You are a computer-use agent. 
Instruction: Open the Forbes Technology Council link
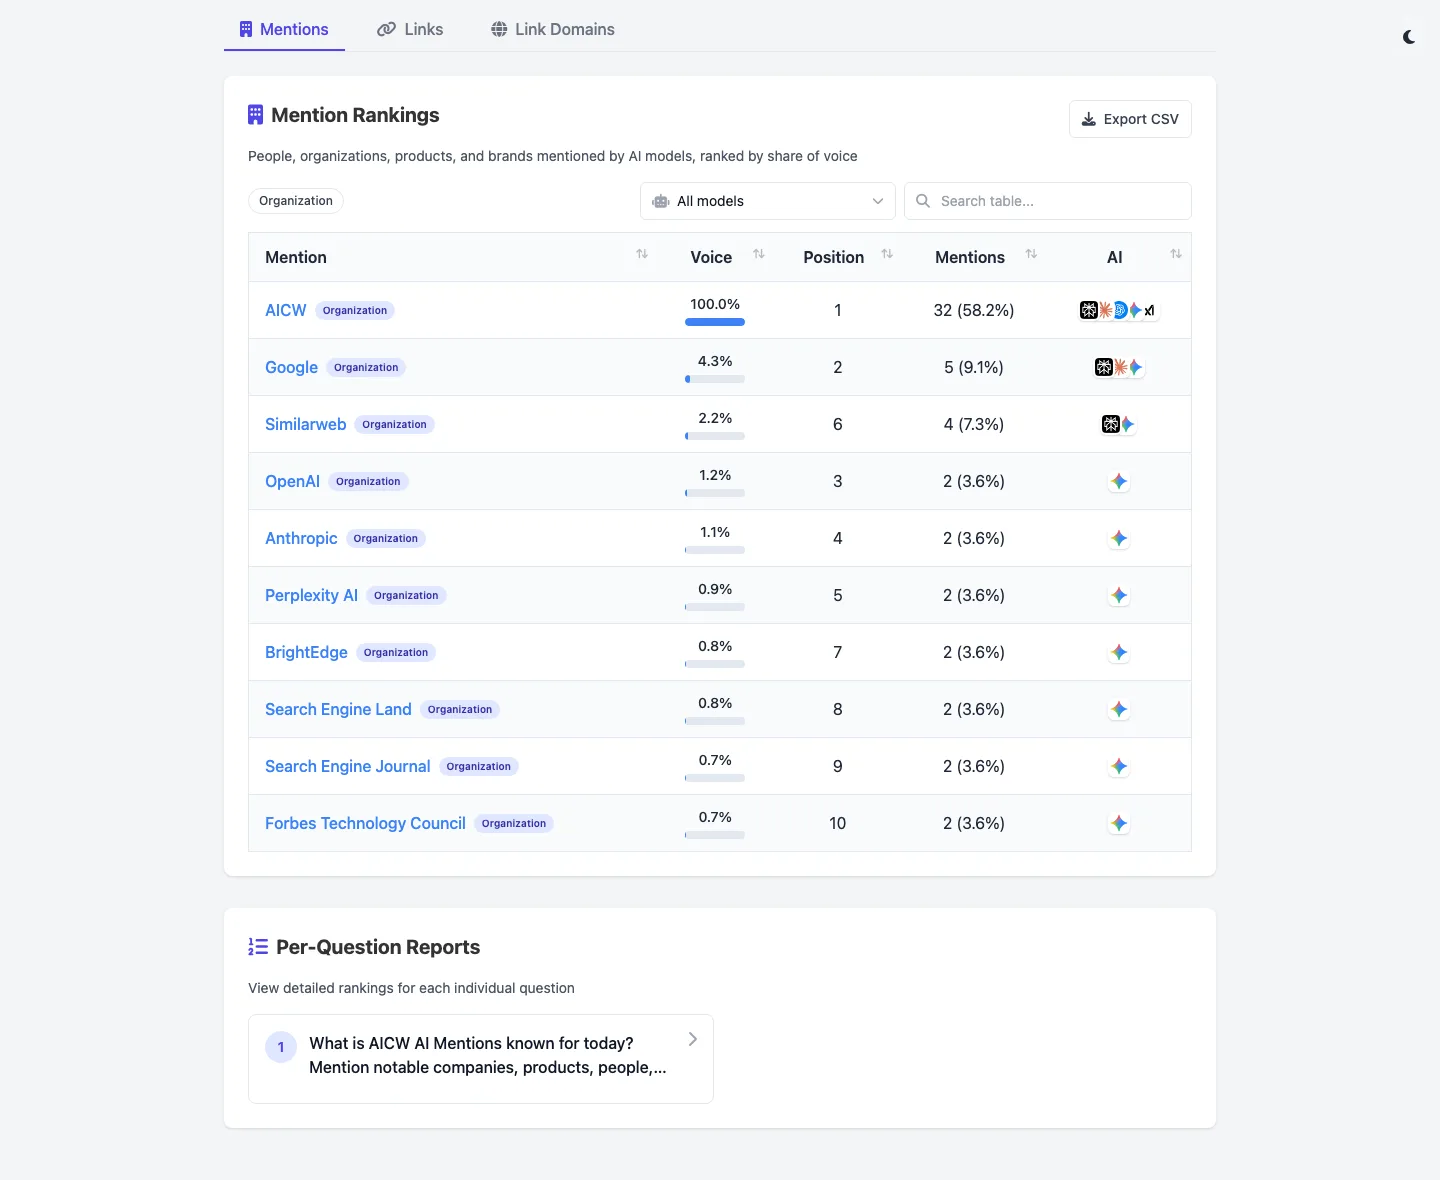(365, 823)
